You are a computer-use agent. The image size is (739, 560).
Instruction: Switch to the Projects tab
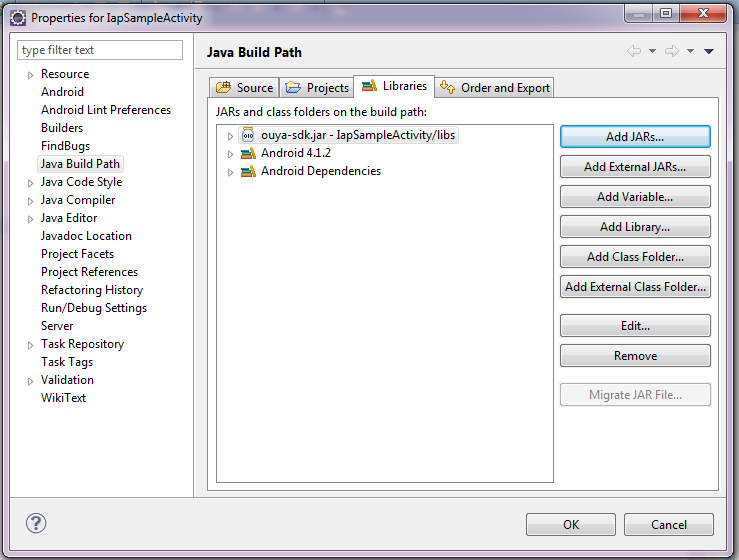tap(317, 88)
